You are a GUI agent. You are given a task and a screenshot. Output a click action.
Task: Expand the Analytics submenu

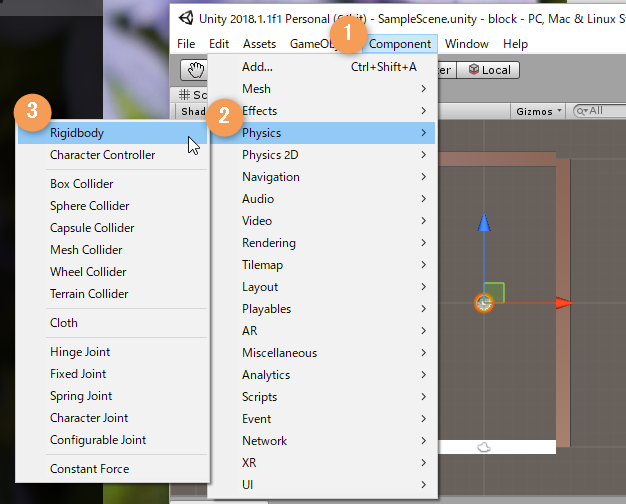323,375
